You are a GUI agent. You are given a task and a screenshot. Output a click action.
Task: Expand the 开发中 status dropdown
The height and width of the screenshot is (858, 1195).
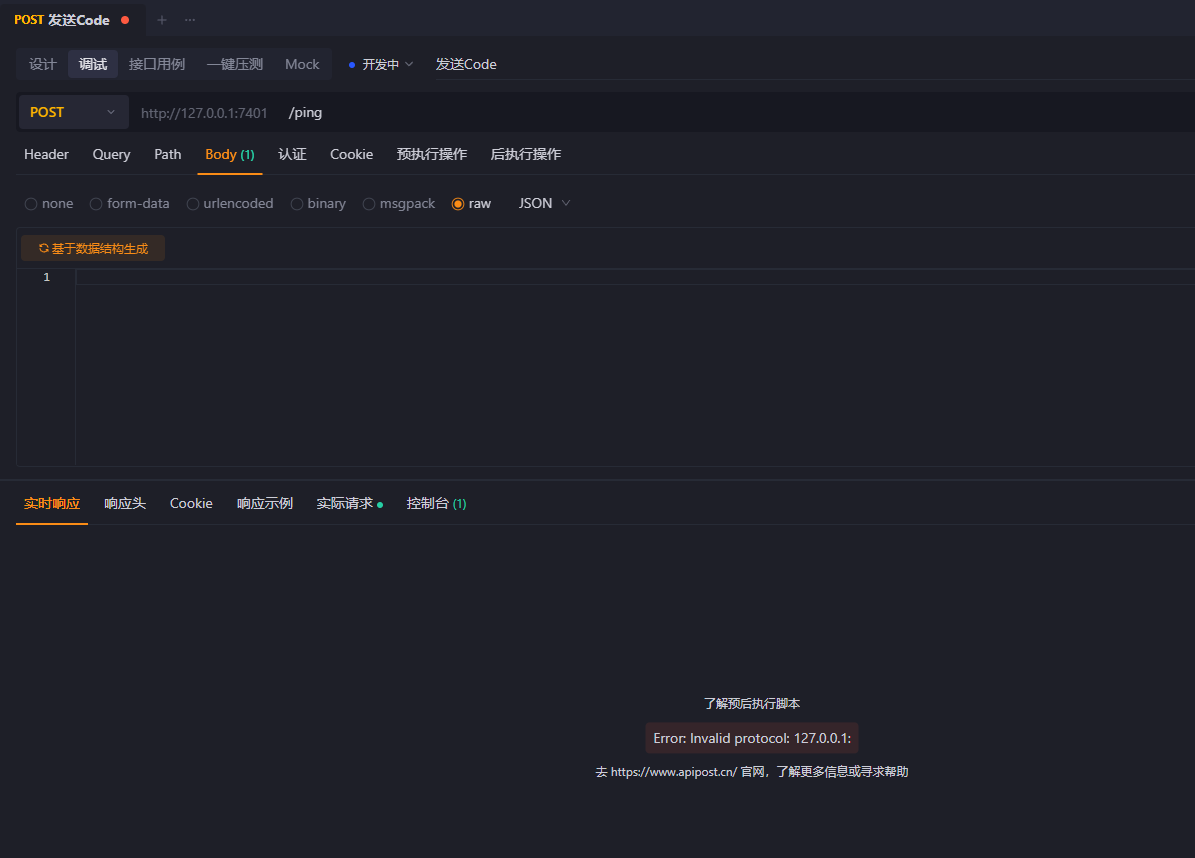tap(381, 64)
